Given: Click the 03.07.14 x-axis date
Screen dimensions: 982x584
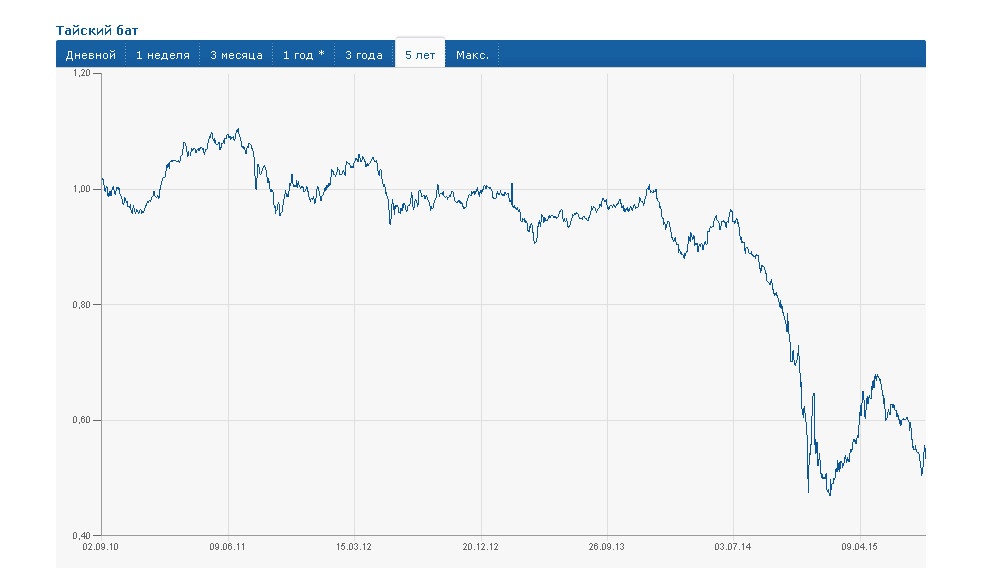Looking at the screenshot, I should (x=733, y=547).
